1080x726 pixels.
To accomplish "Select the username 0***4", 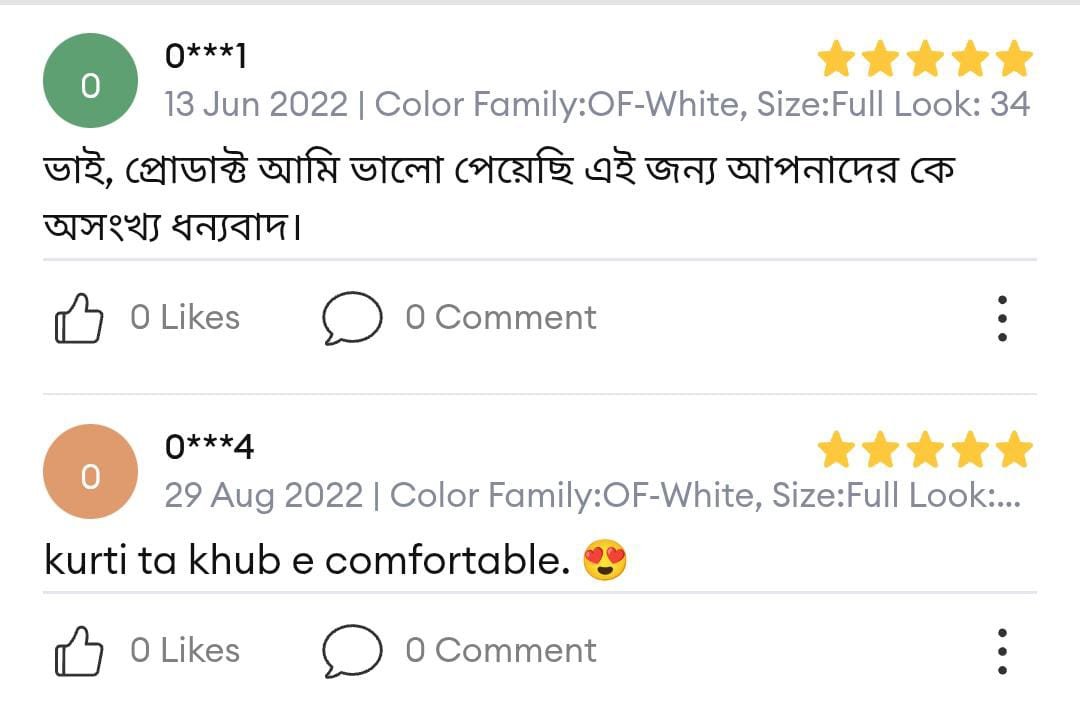I will pos(209,447).
